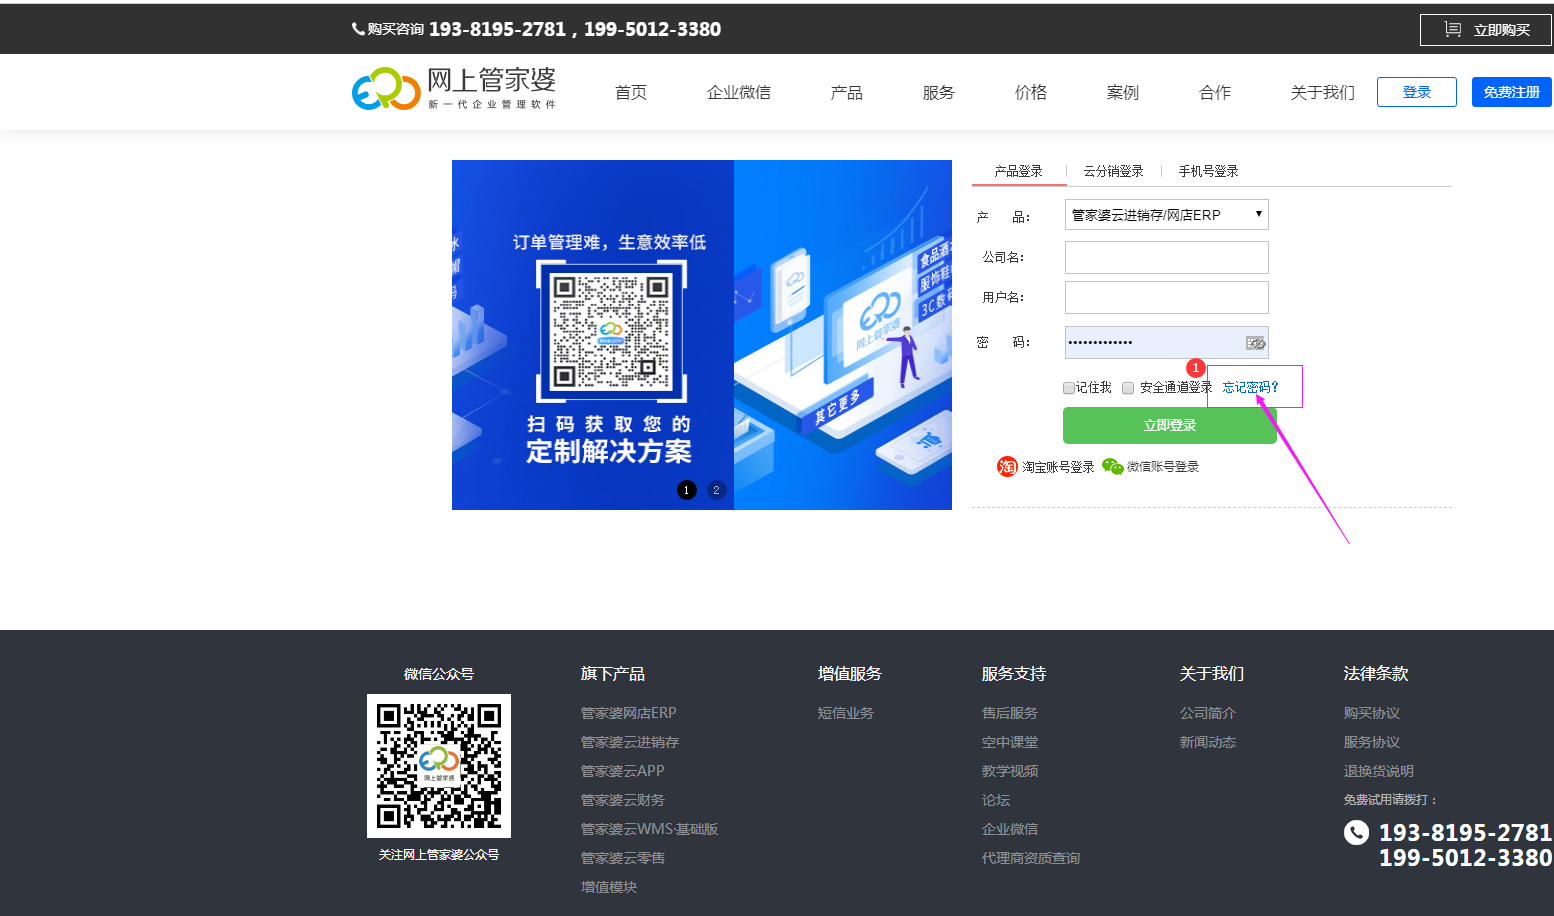
Task: Select carousel slide 1 indicator
Action: coord(686,490)
